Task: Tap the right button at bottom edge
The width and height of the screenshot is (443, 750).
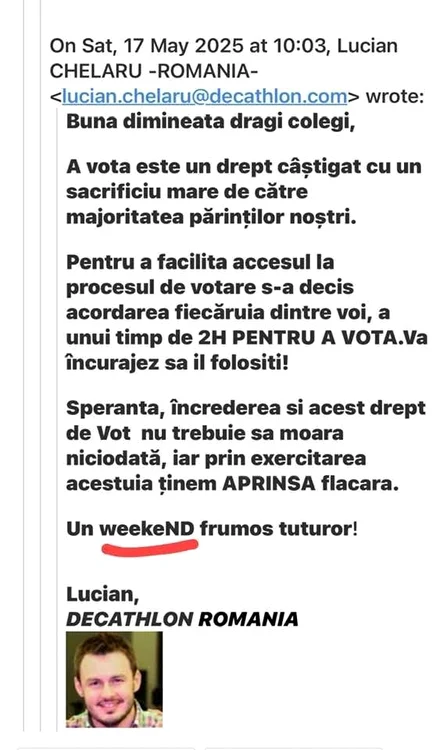Action: (294, 748)
